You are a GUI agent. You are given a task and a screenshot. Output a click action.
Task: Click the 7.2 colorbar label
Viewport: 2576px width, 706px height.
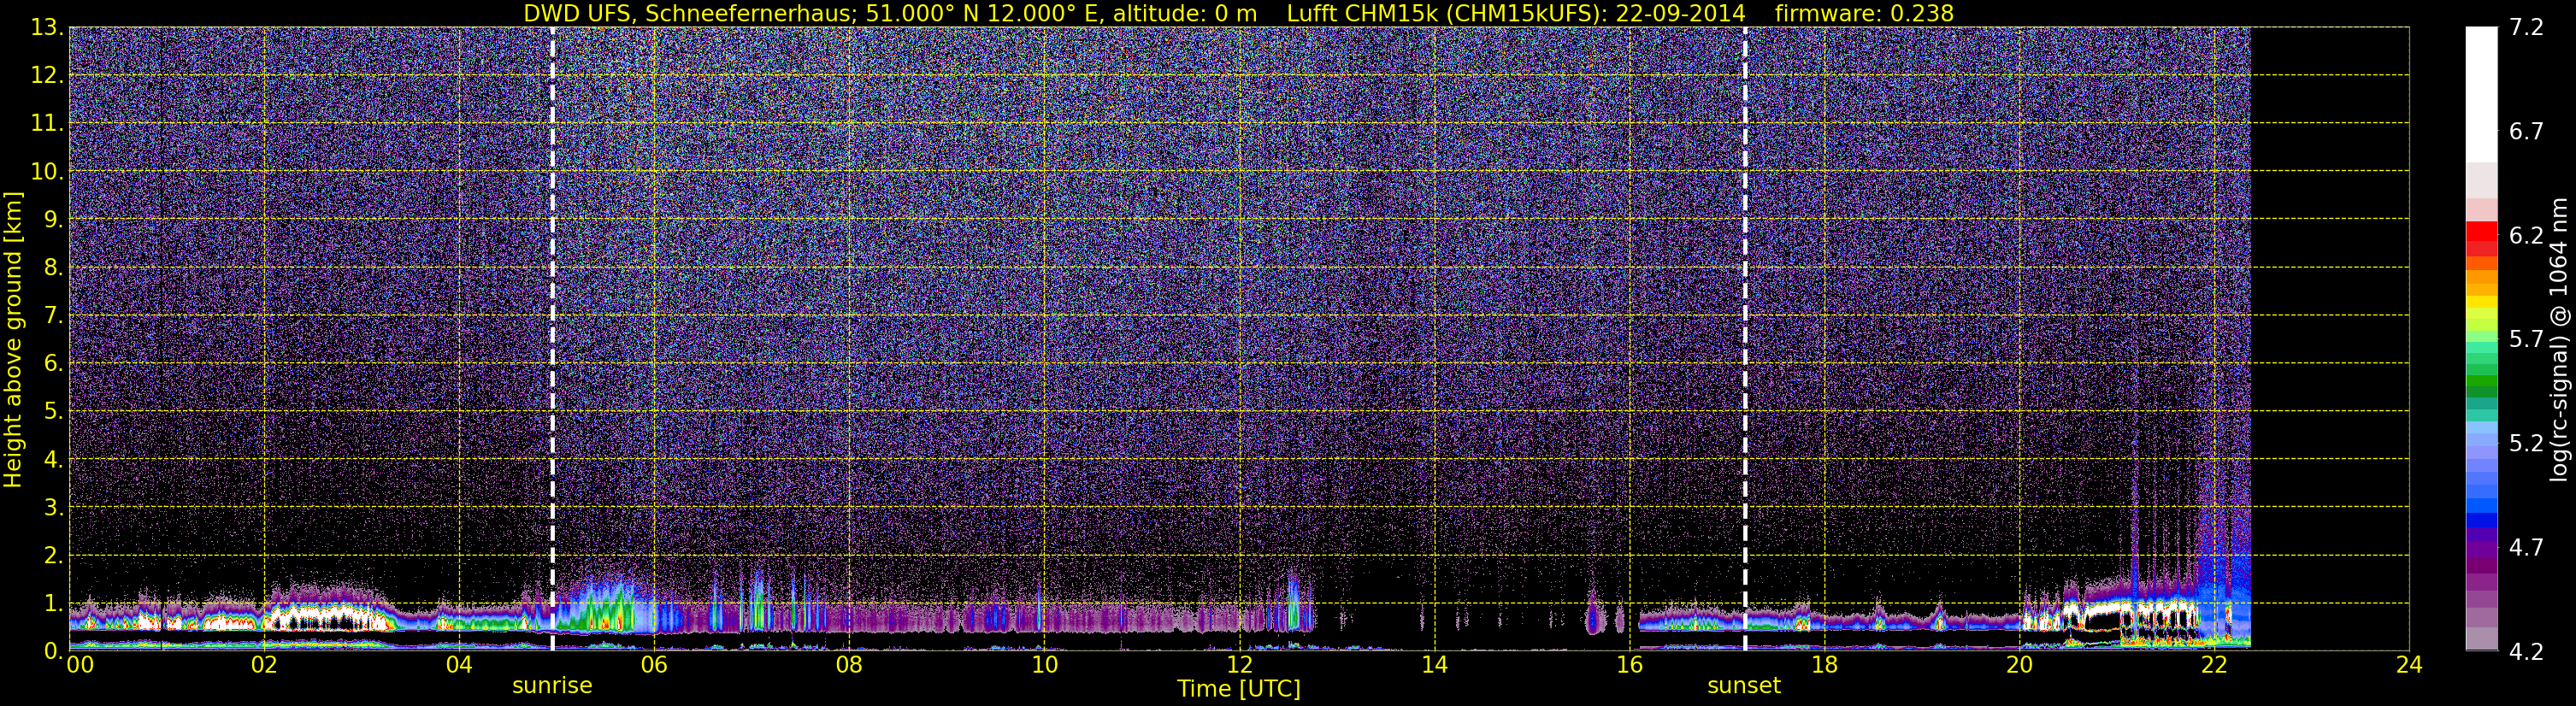coord(2526,28)
